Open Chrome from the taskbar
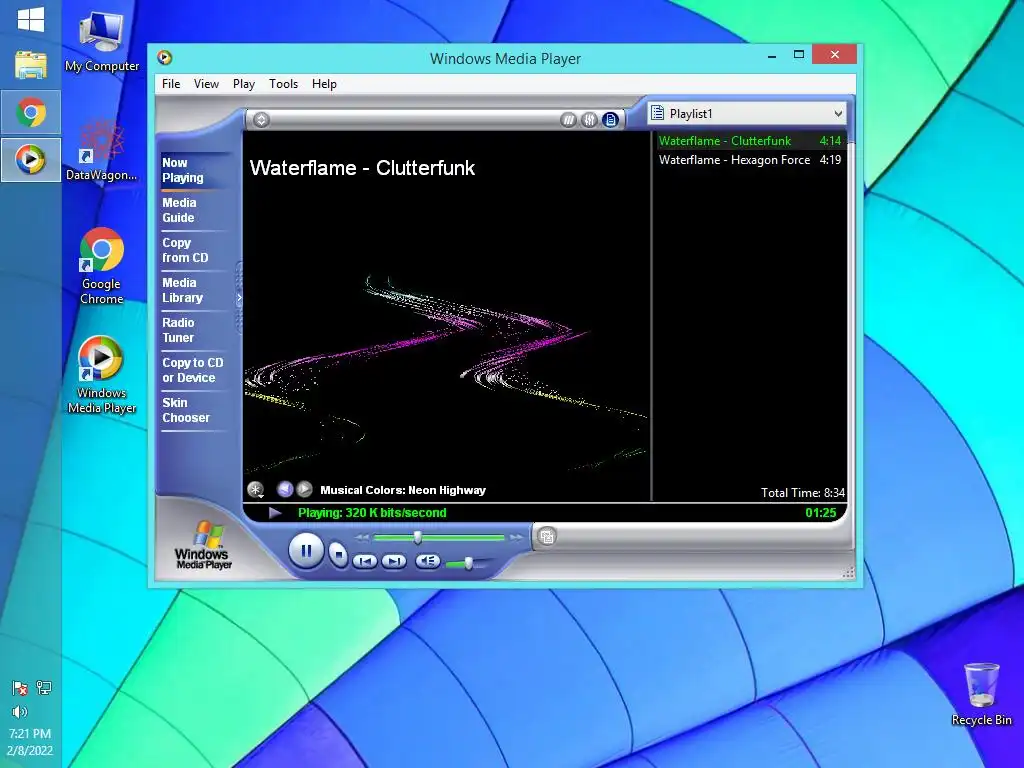This screenshot has width=1024, height=768. point(31,112)
